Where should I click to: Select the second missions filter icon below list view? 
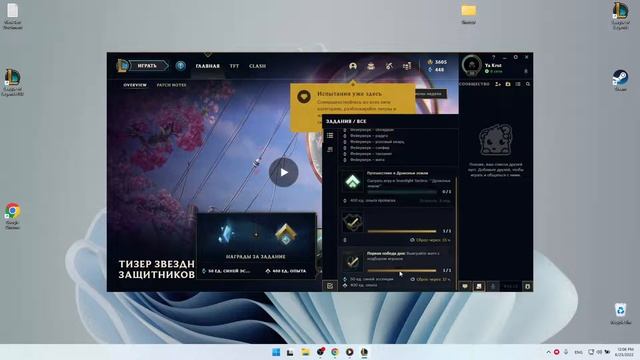(330, 149)
